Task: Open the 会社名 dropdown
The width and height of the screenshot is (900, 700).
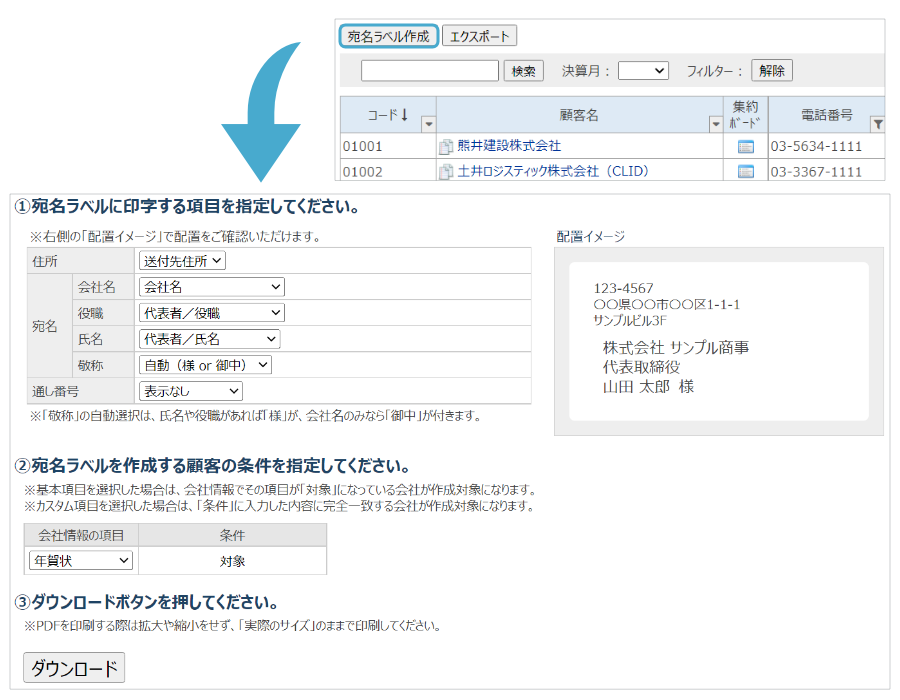Action: tap(211, 287)
